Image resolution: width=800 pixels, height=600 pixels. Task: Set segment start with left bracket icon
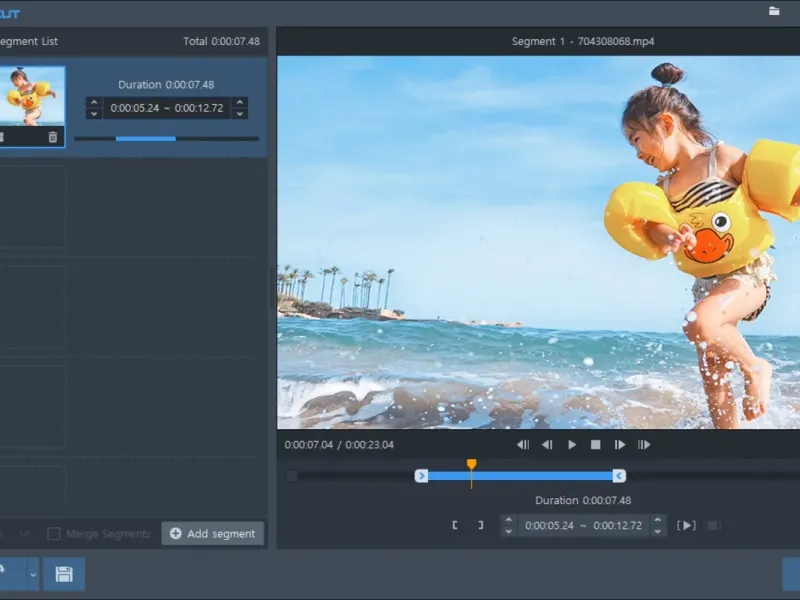click(x=455, y=525)
